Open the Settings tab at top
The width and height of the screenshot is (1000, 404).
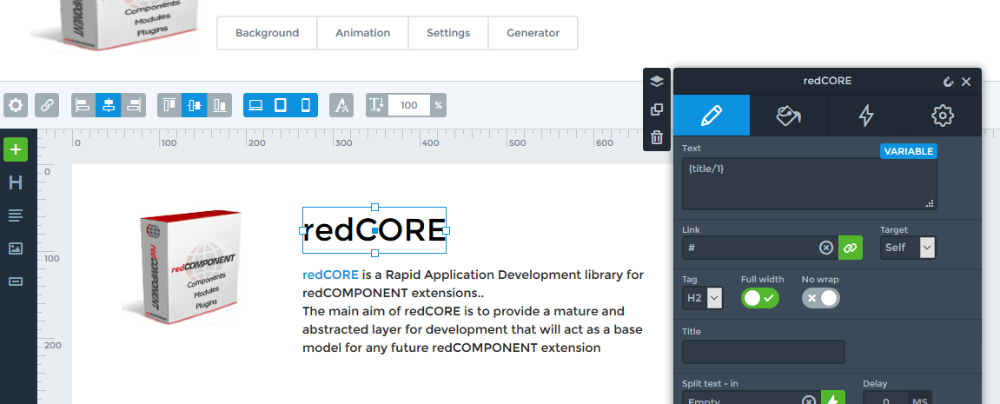[448, 33]
